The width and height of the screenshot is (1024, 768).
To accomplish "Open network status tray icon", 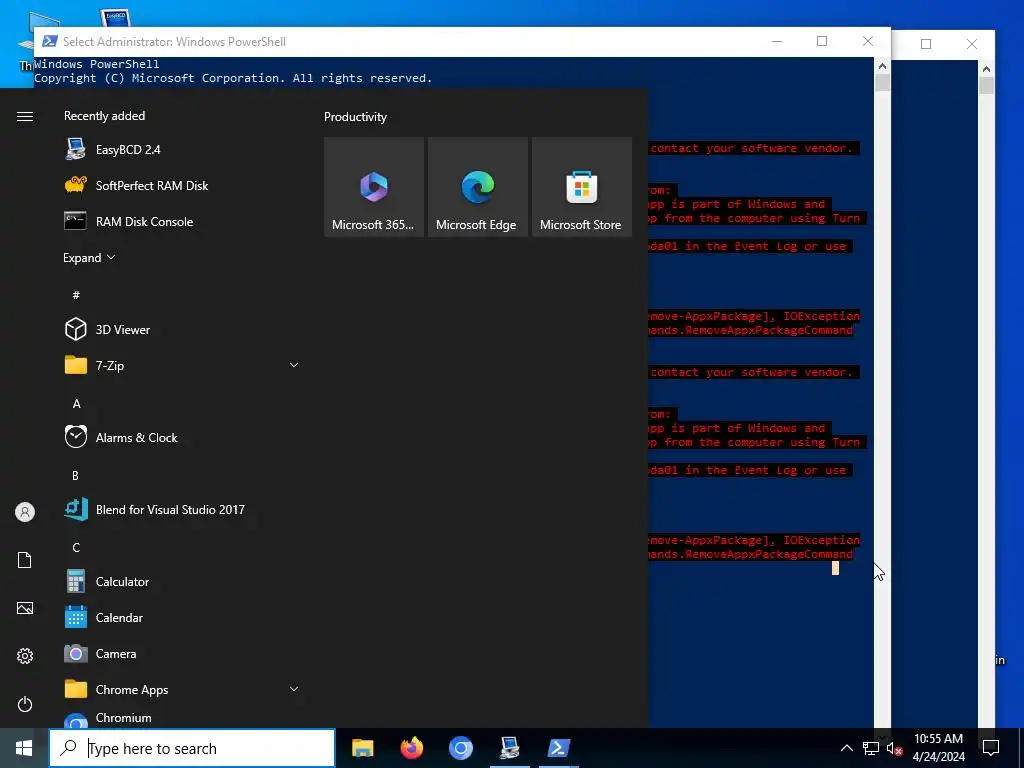I will (x=871, y=748).
